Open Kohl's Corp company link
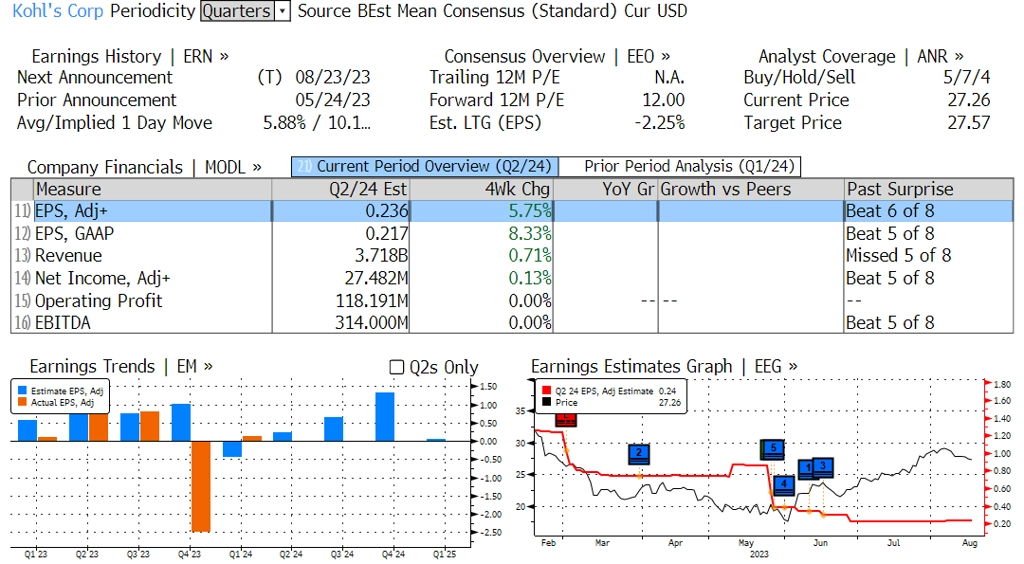This screenshot has width=1024, height=564. pos(57,11)
